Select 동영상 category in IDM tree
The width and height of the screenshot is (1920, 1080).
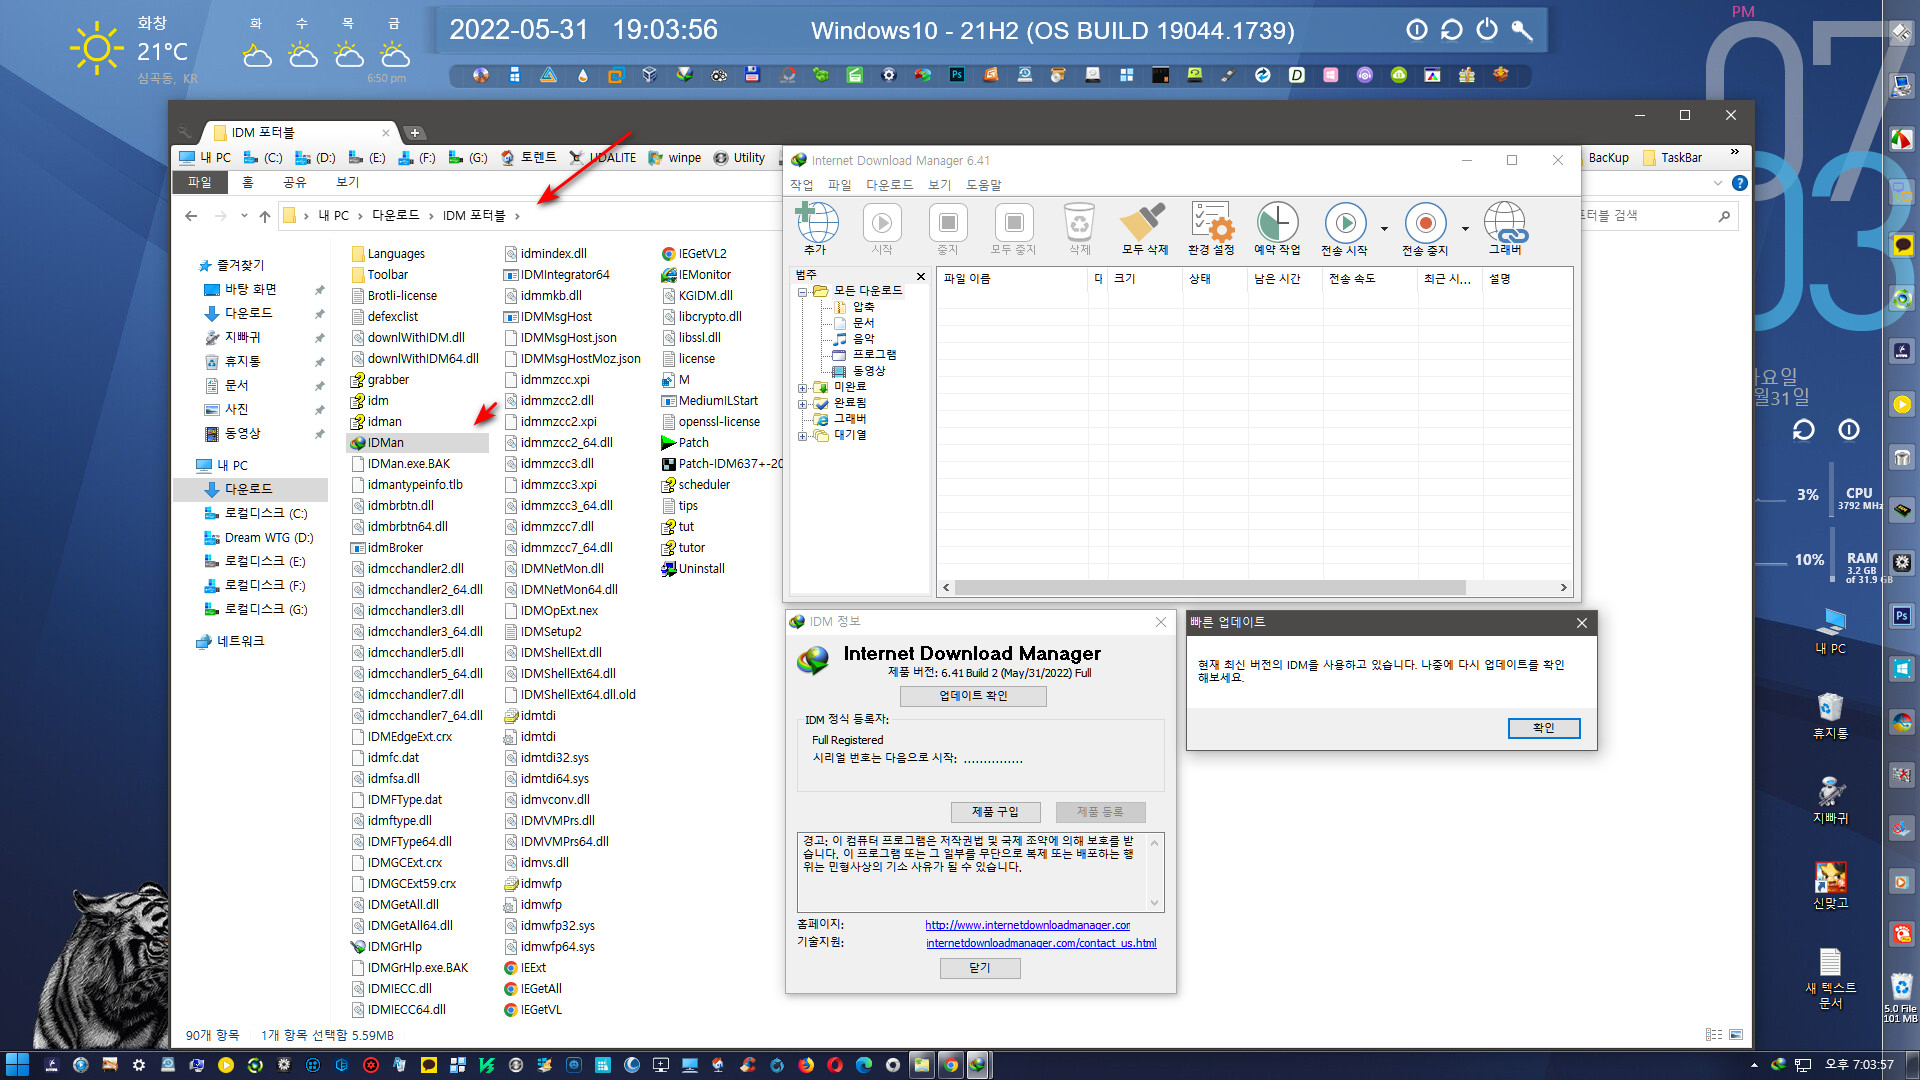click(868, 371)
